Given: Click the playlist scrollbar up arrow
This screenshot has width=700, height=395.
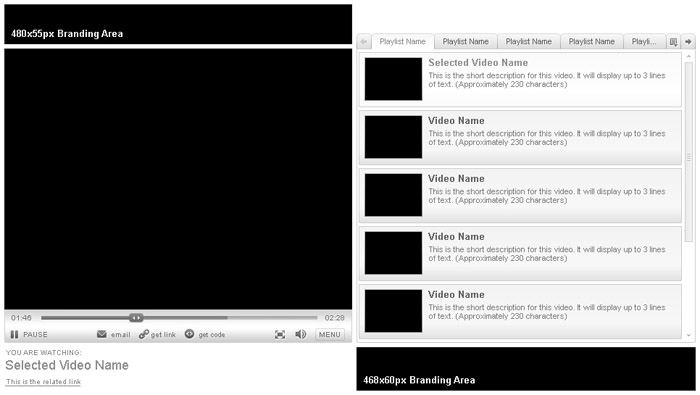Looking at the screenshot, I should coord(688,56).
